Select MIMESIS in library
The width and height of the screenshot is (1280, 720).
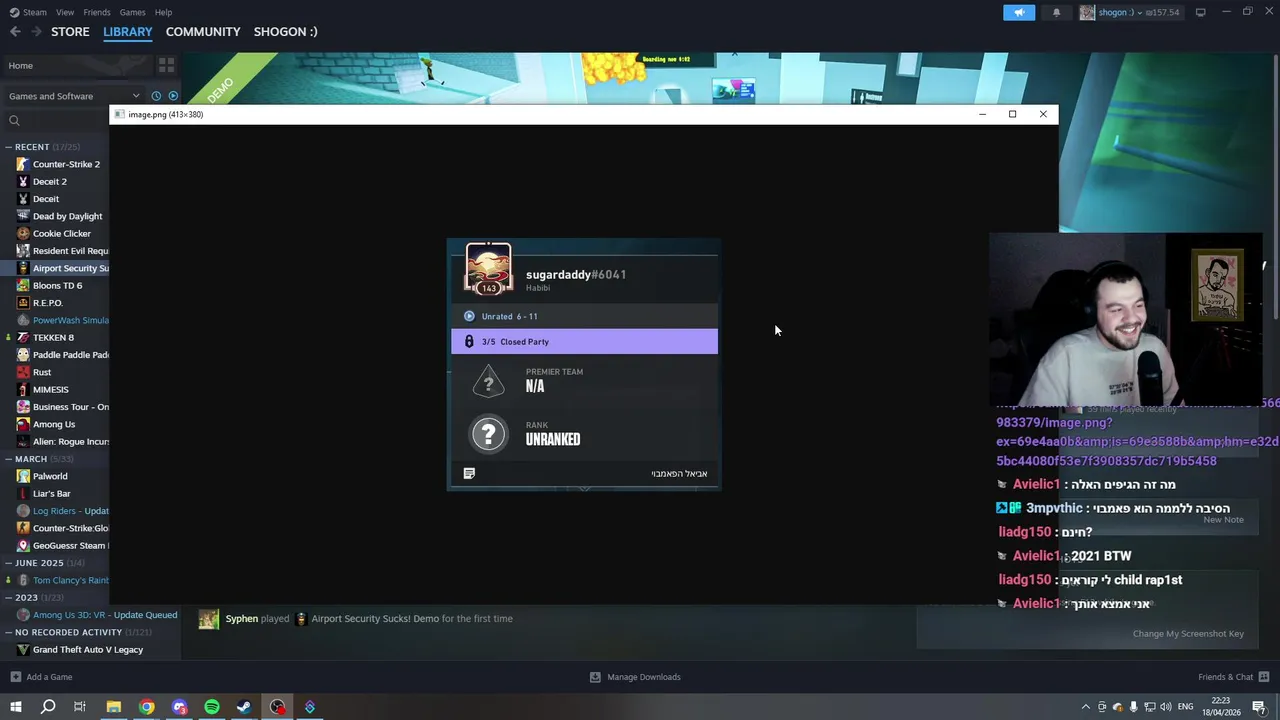click(x=43, y=389)
